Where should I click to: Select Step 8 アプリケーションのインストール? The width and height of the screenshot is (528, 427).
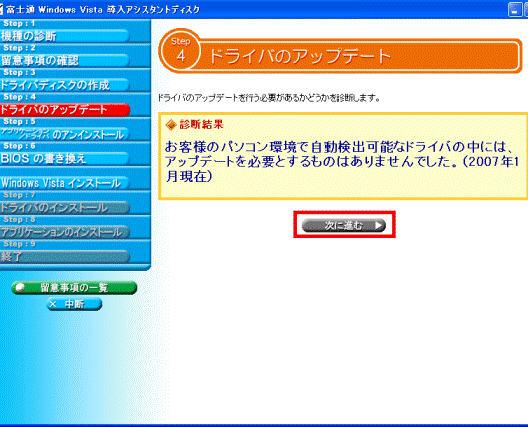click(x=65, y=232)
